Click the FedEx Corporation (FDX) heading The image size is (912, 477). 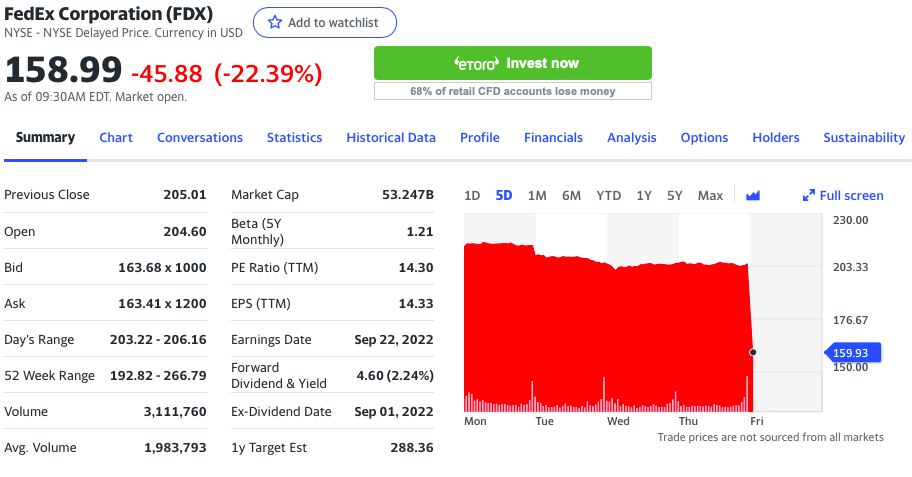(109, 13)
